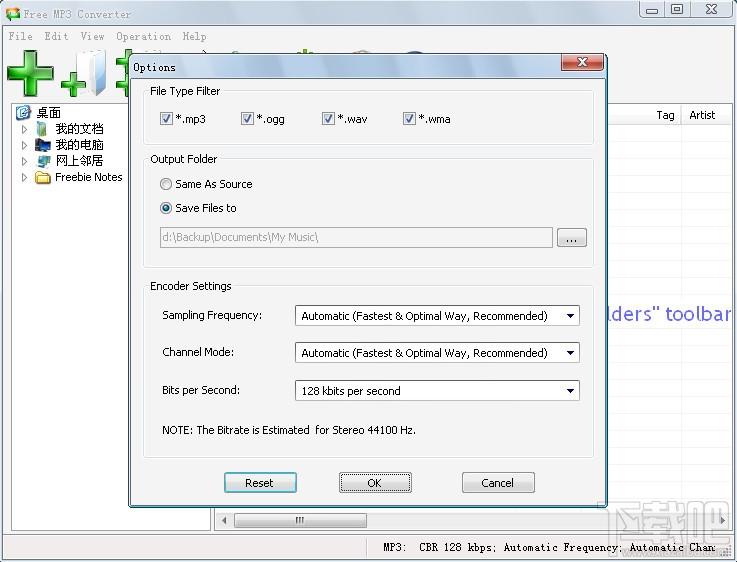Select the Same As Source radio button
737x562 pixels.
(x=165, y=184)
